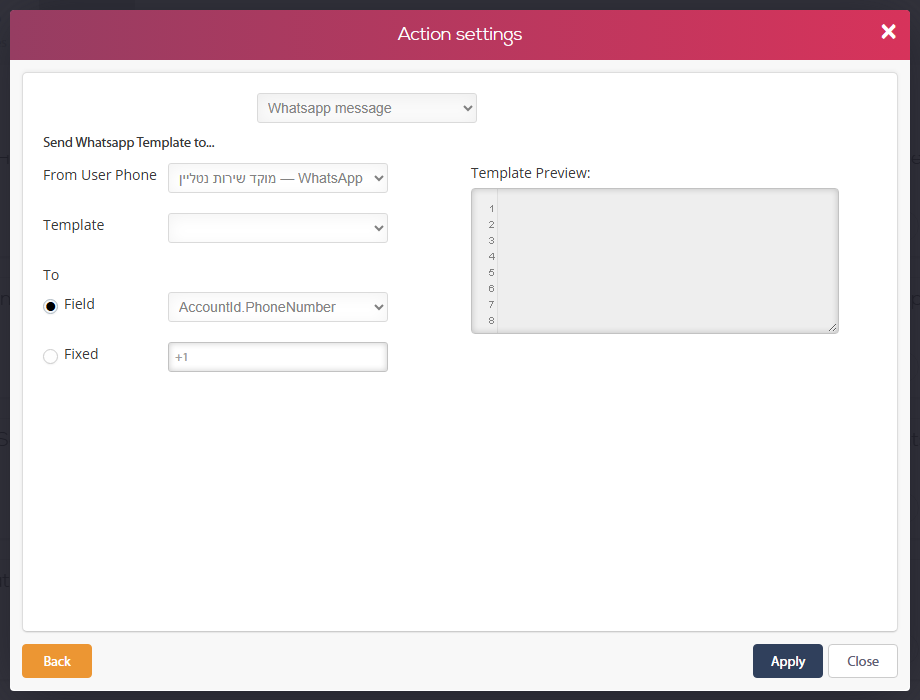Open the AccountId.PhoneNumber field dropdown
The width and height of the screenshot is (920, 700).
[278, 307]
